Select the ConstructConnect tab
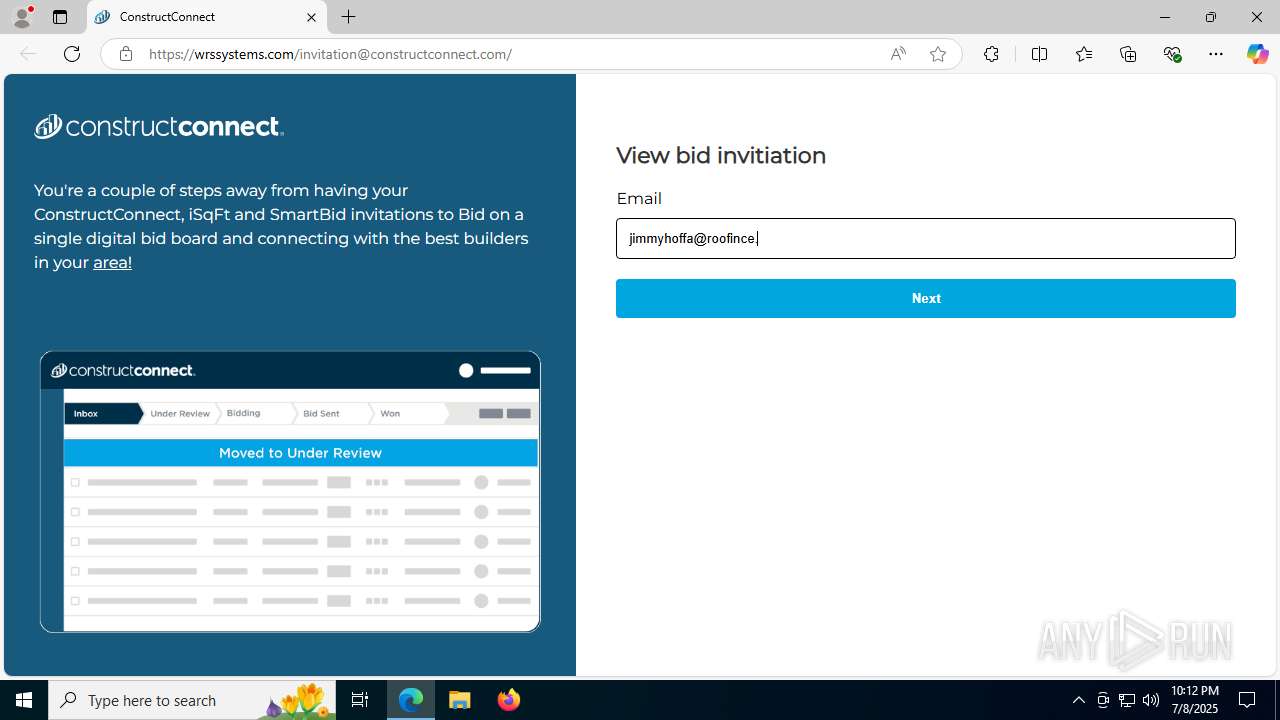Viewport: 1280px width, 720px height. point(206,17)
